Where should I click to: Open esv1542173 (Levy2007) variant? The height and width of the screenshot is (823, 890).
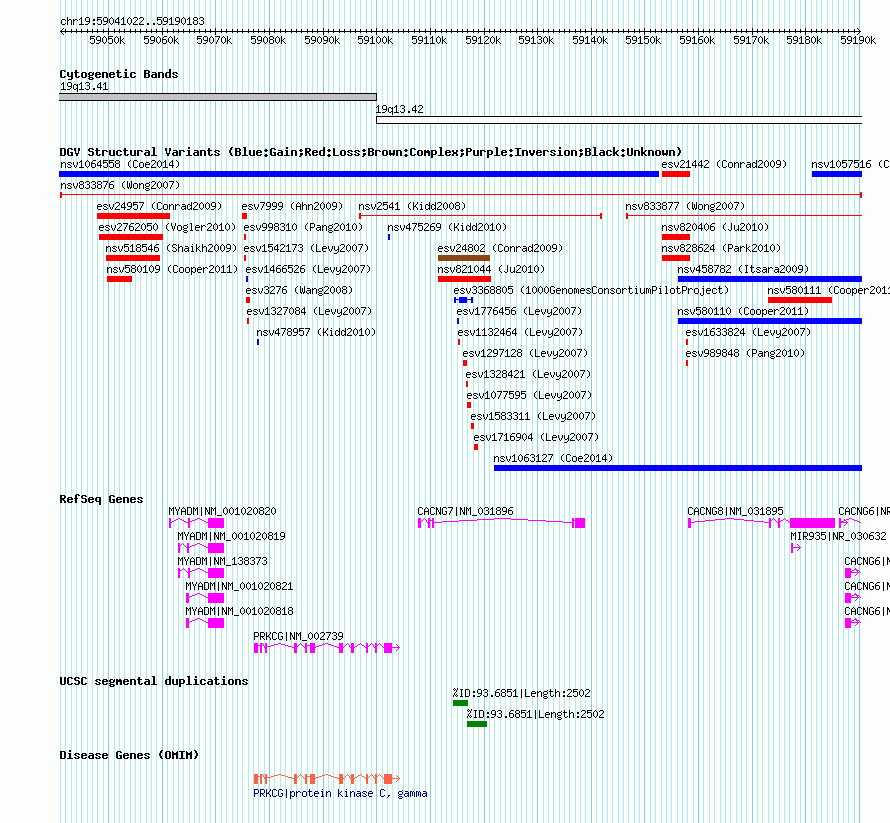[306, 248]
